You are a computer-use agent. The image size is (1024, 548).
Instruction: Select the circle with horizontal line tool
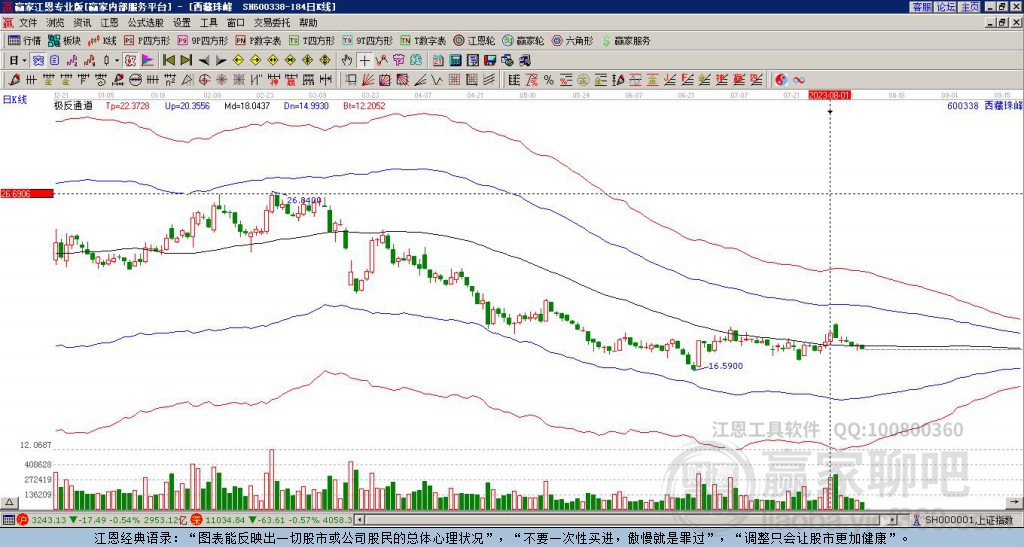pyautogui.click(x=135, y=80)
